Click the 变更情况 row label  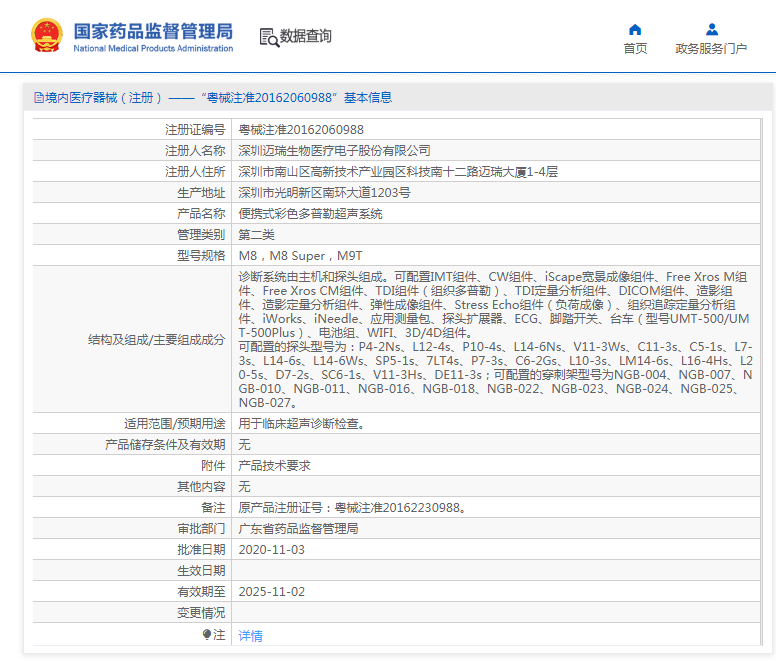[201, 613]
